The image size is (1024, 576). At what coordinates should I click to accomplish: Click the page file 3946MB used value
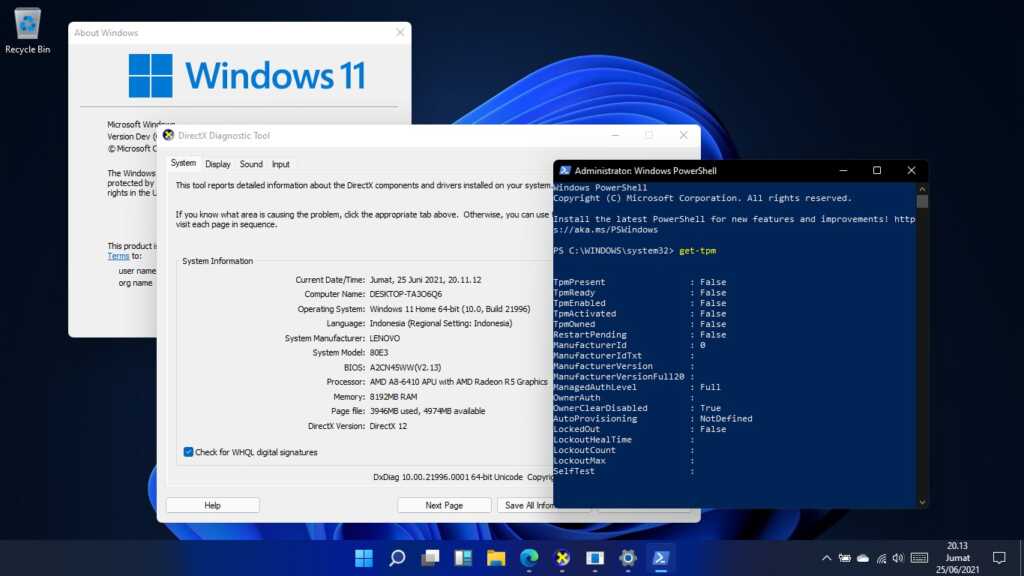point(427,411)
